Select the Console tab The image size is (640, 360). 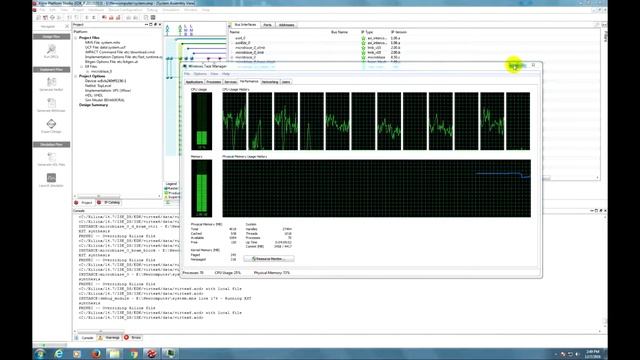click(85, 338)
